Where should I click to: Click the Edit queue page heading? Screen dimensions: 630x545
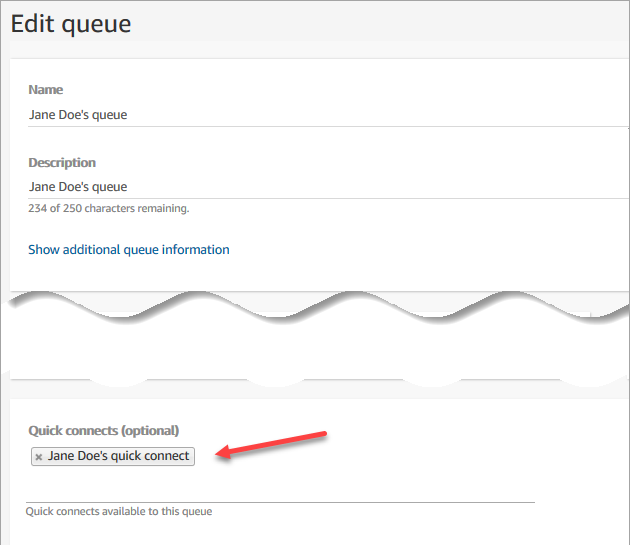point(71,23)
